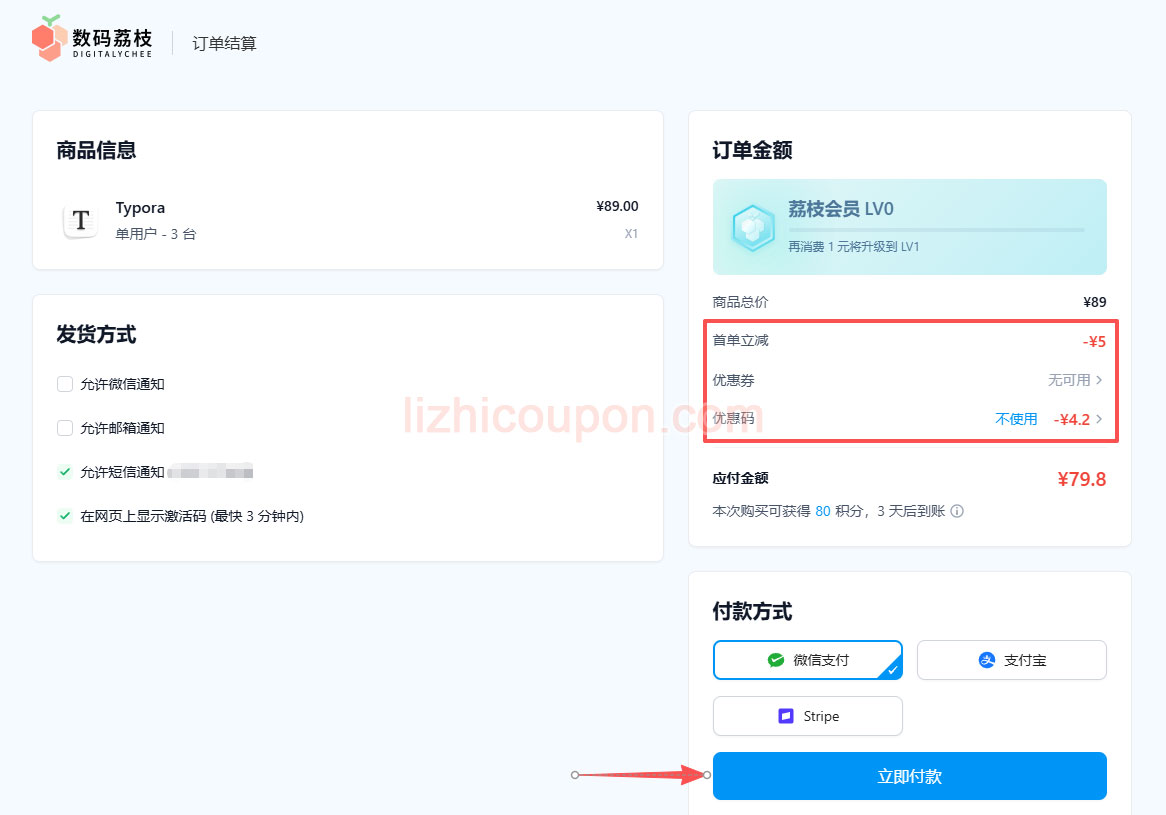The height and width of the screenshot is (815, 1166).
Task: Click the DigitaLychee logo icon
Action: (x=50, y=38)
